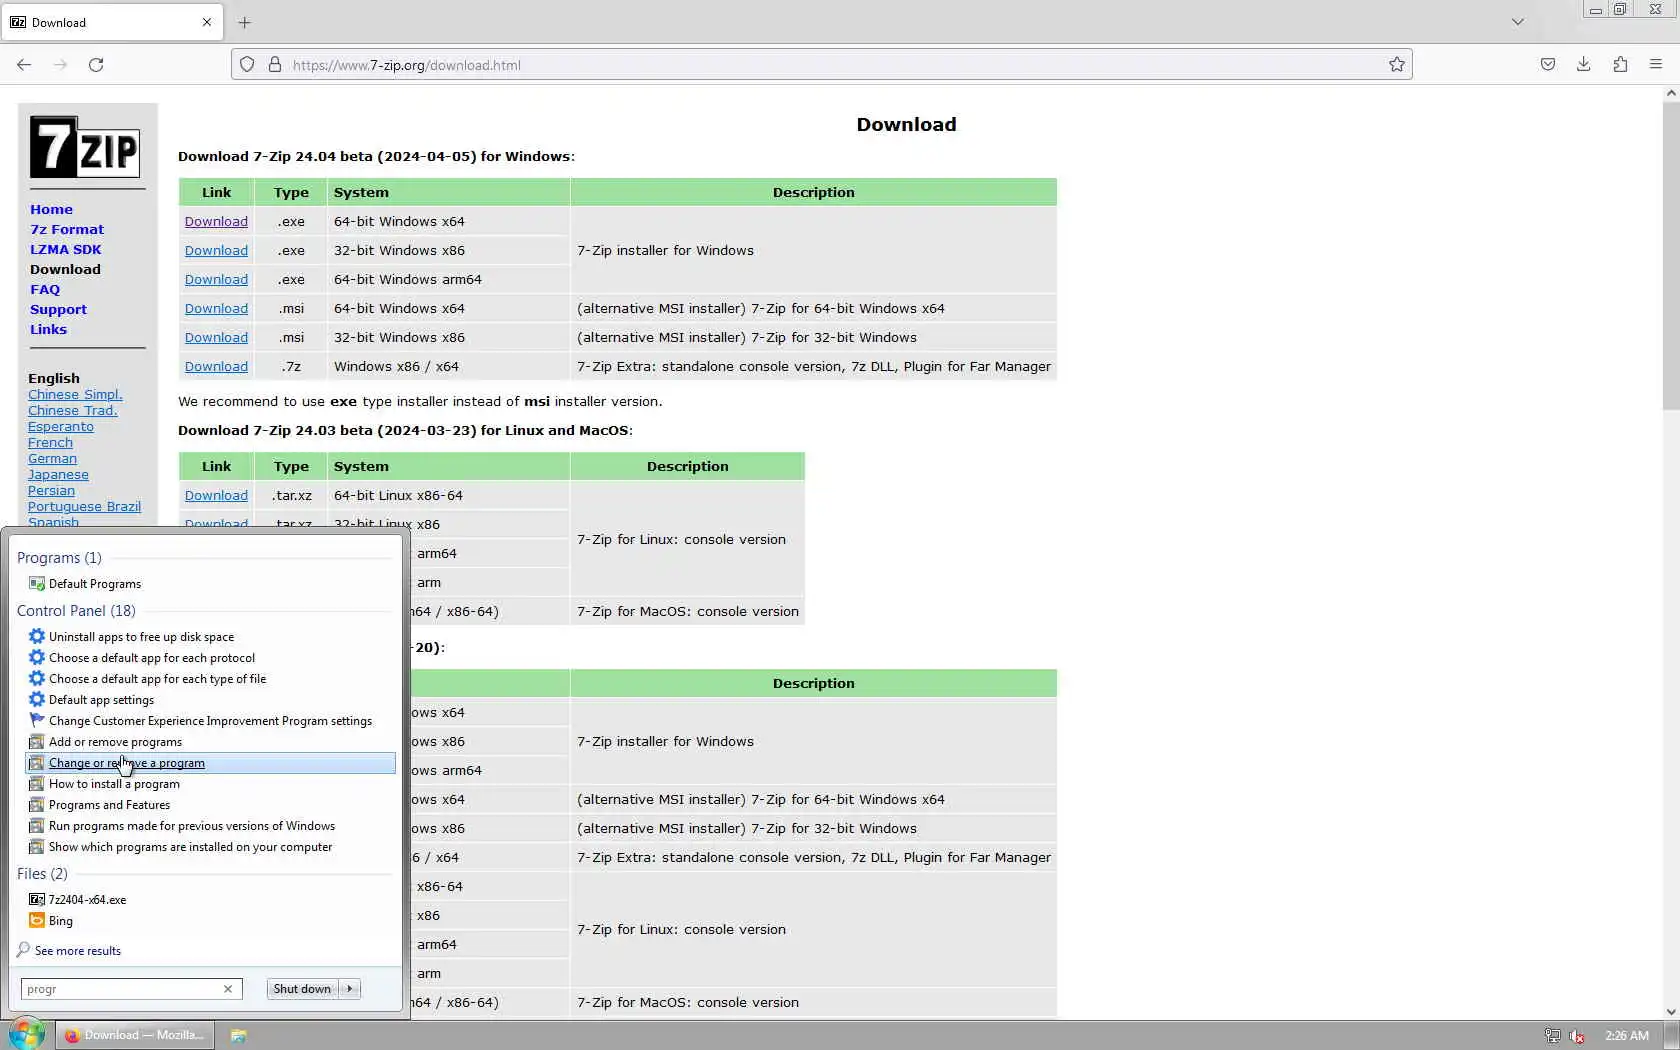Click the Shut down button
This screenshot has width=1680, height=1050.
[x=302, y=989]
